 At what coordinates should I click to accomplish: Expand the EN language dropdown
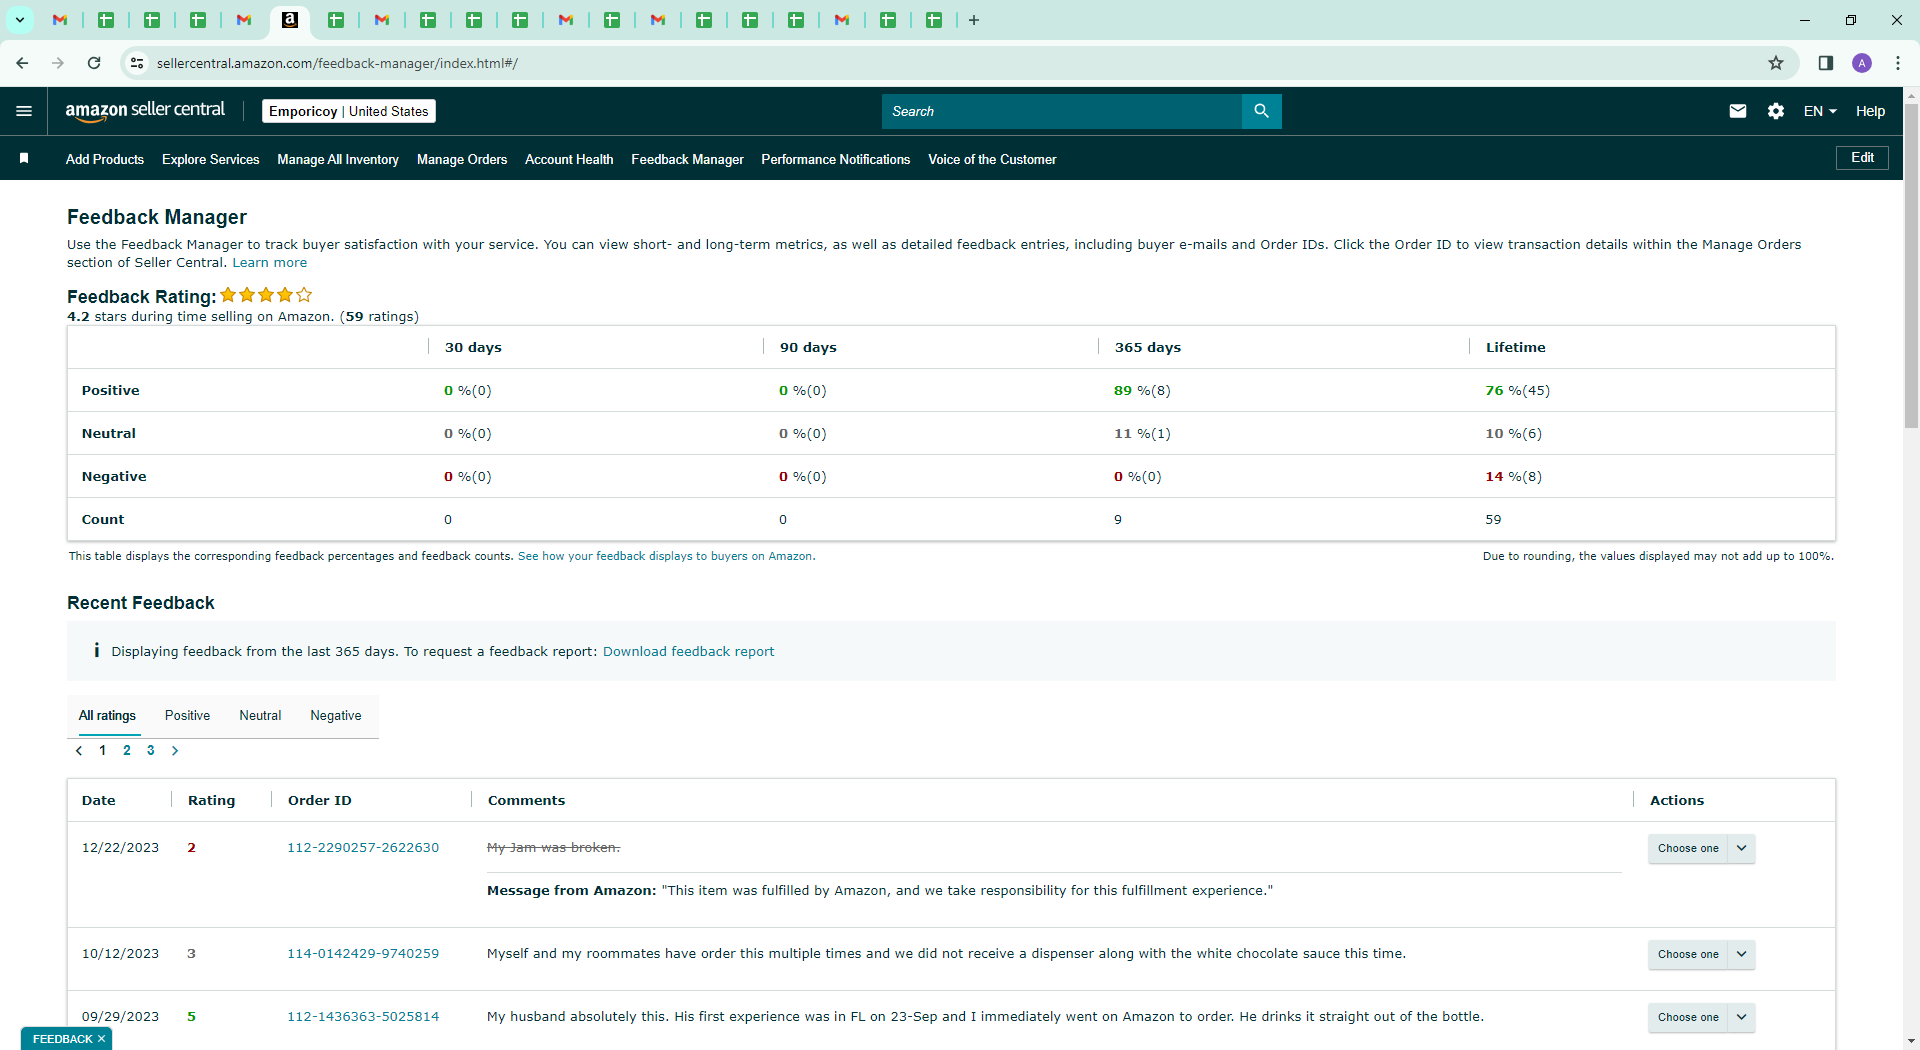(x=1820, y=111)
